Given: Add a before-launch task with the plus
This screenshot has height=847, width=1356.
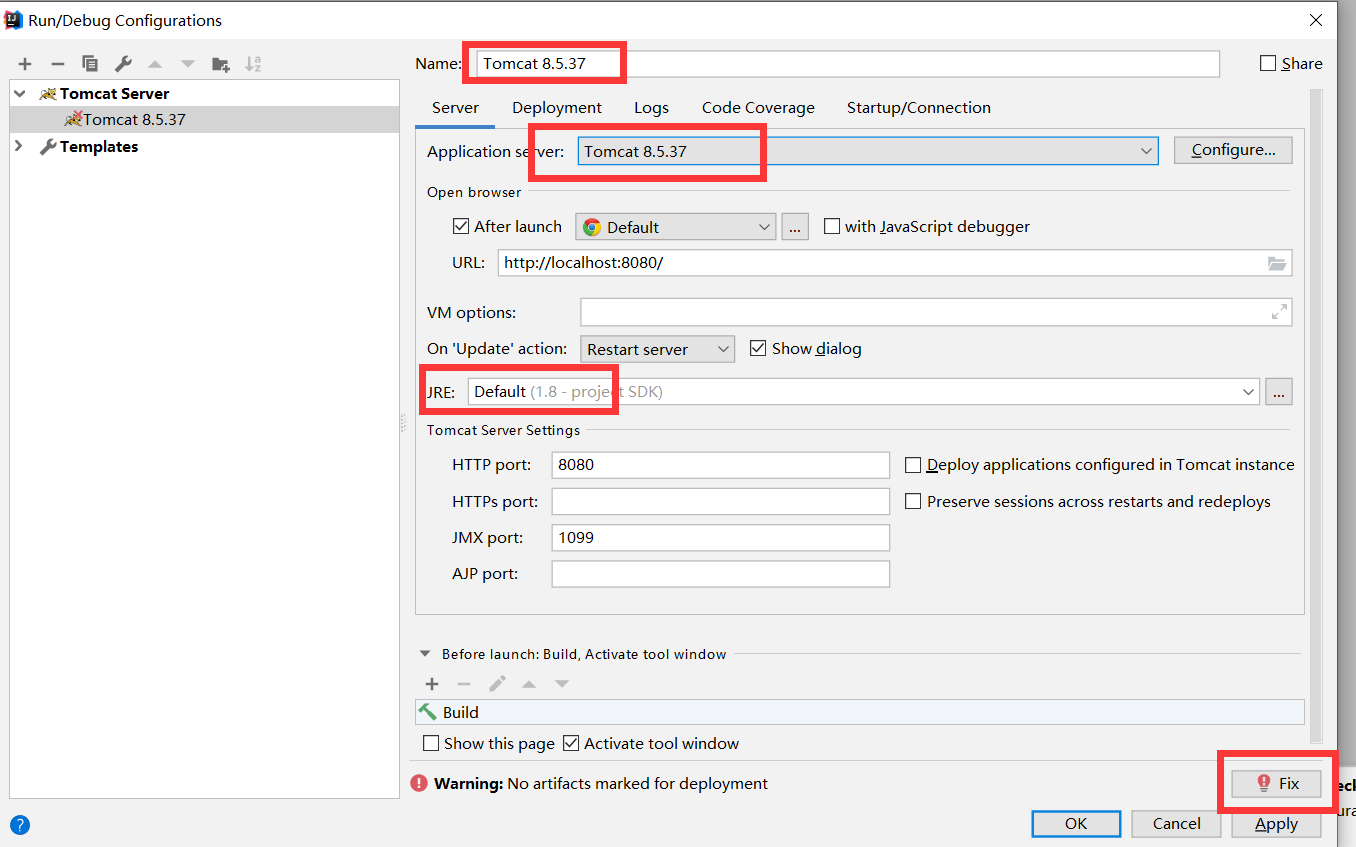Looking at the screenshot, I should 432,684.
